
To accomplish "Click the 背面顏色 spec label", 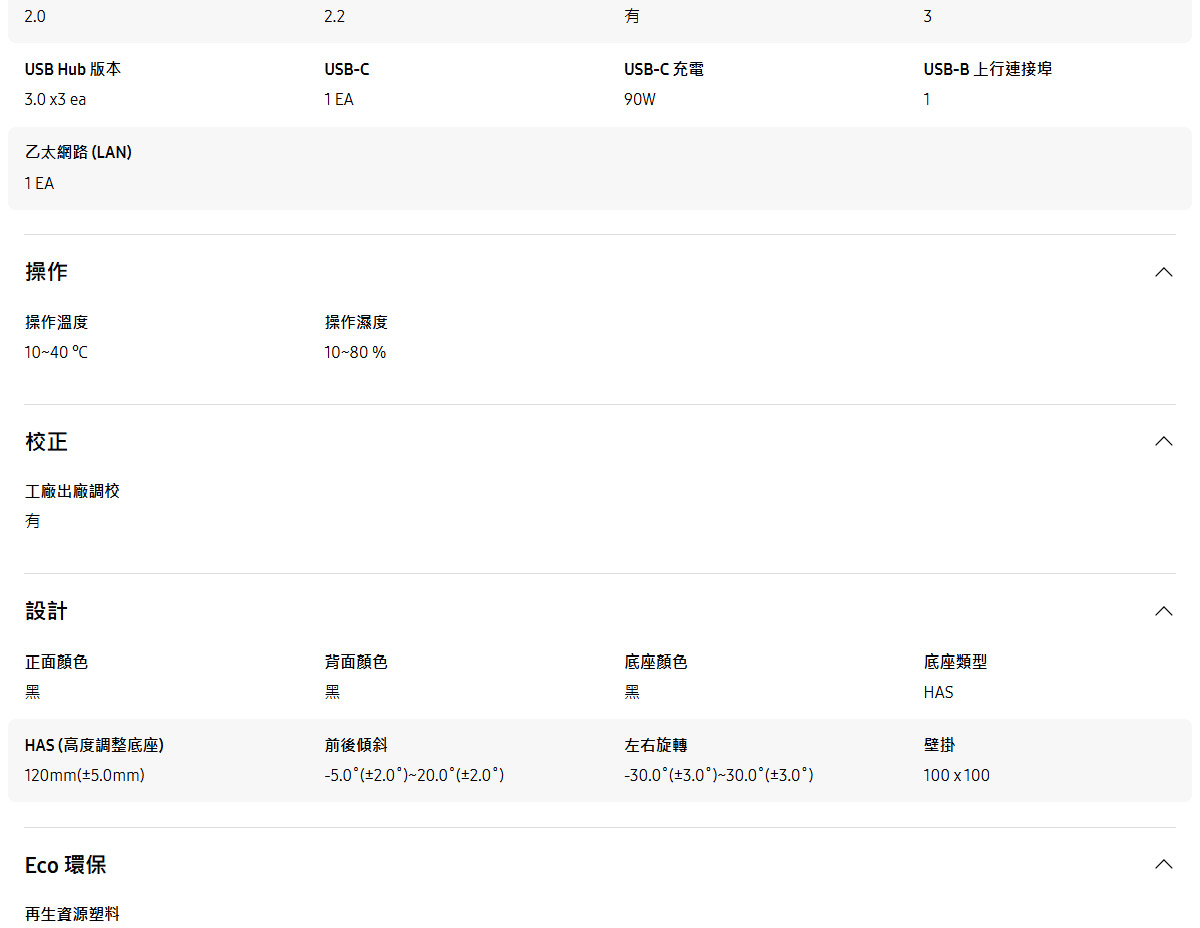I will click(x=355, y=661).
